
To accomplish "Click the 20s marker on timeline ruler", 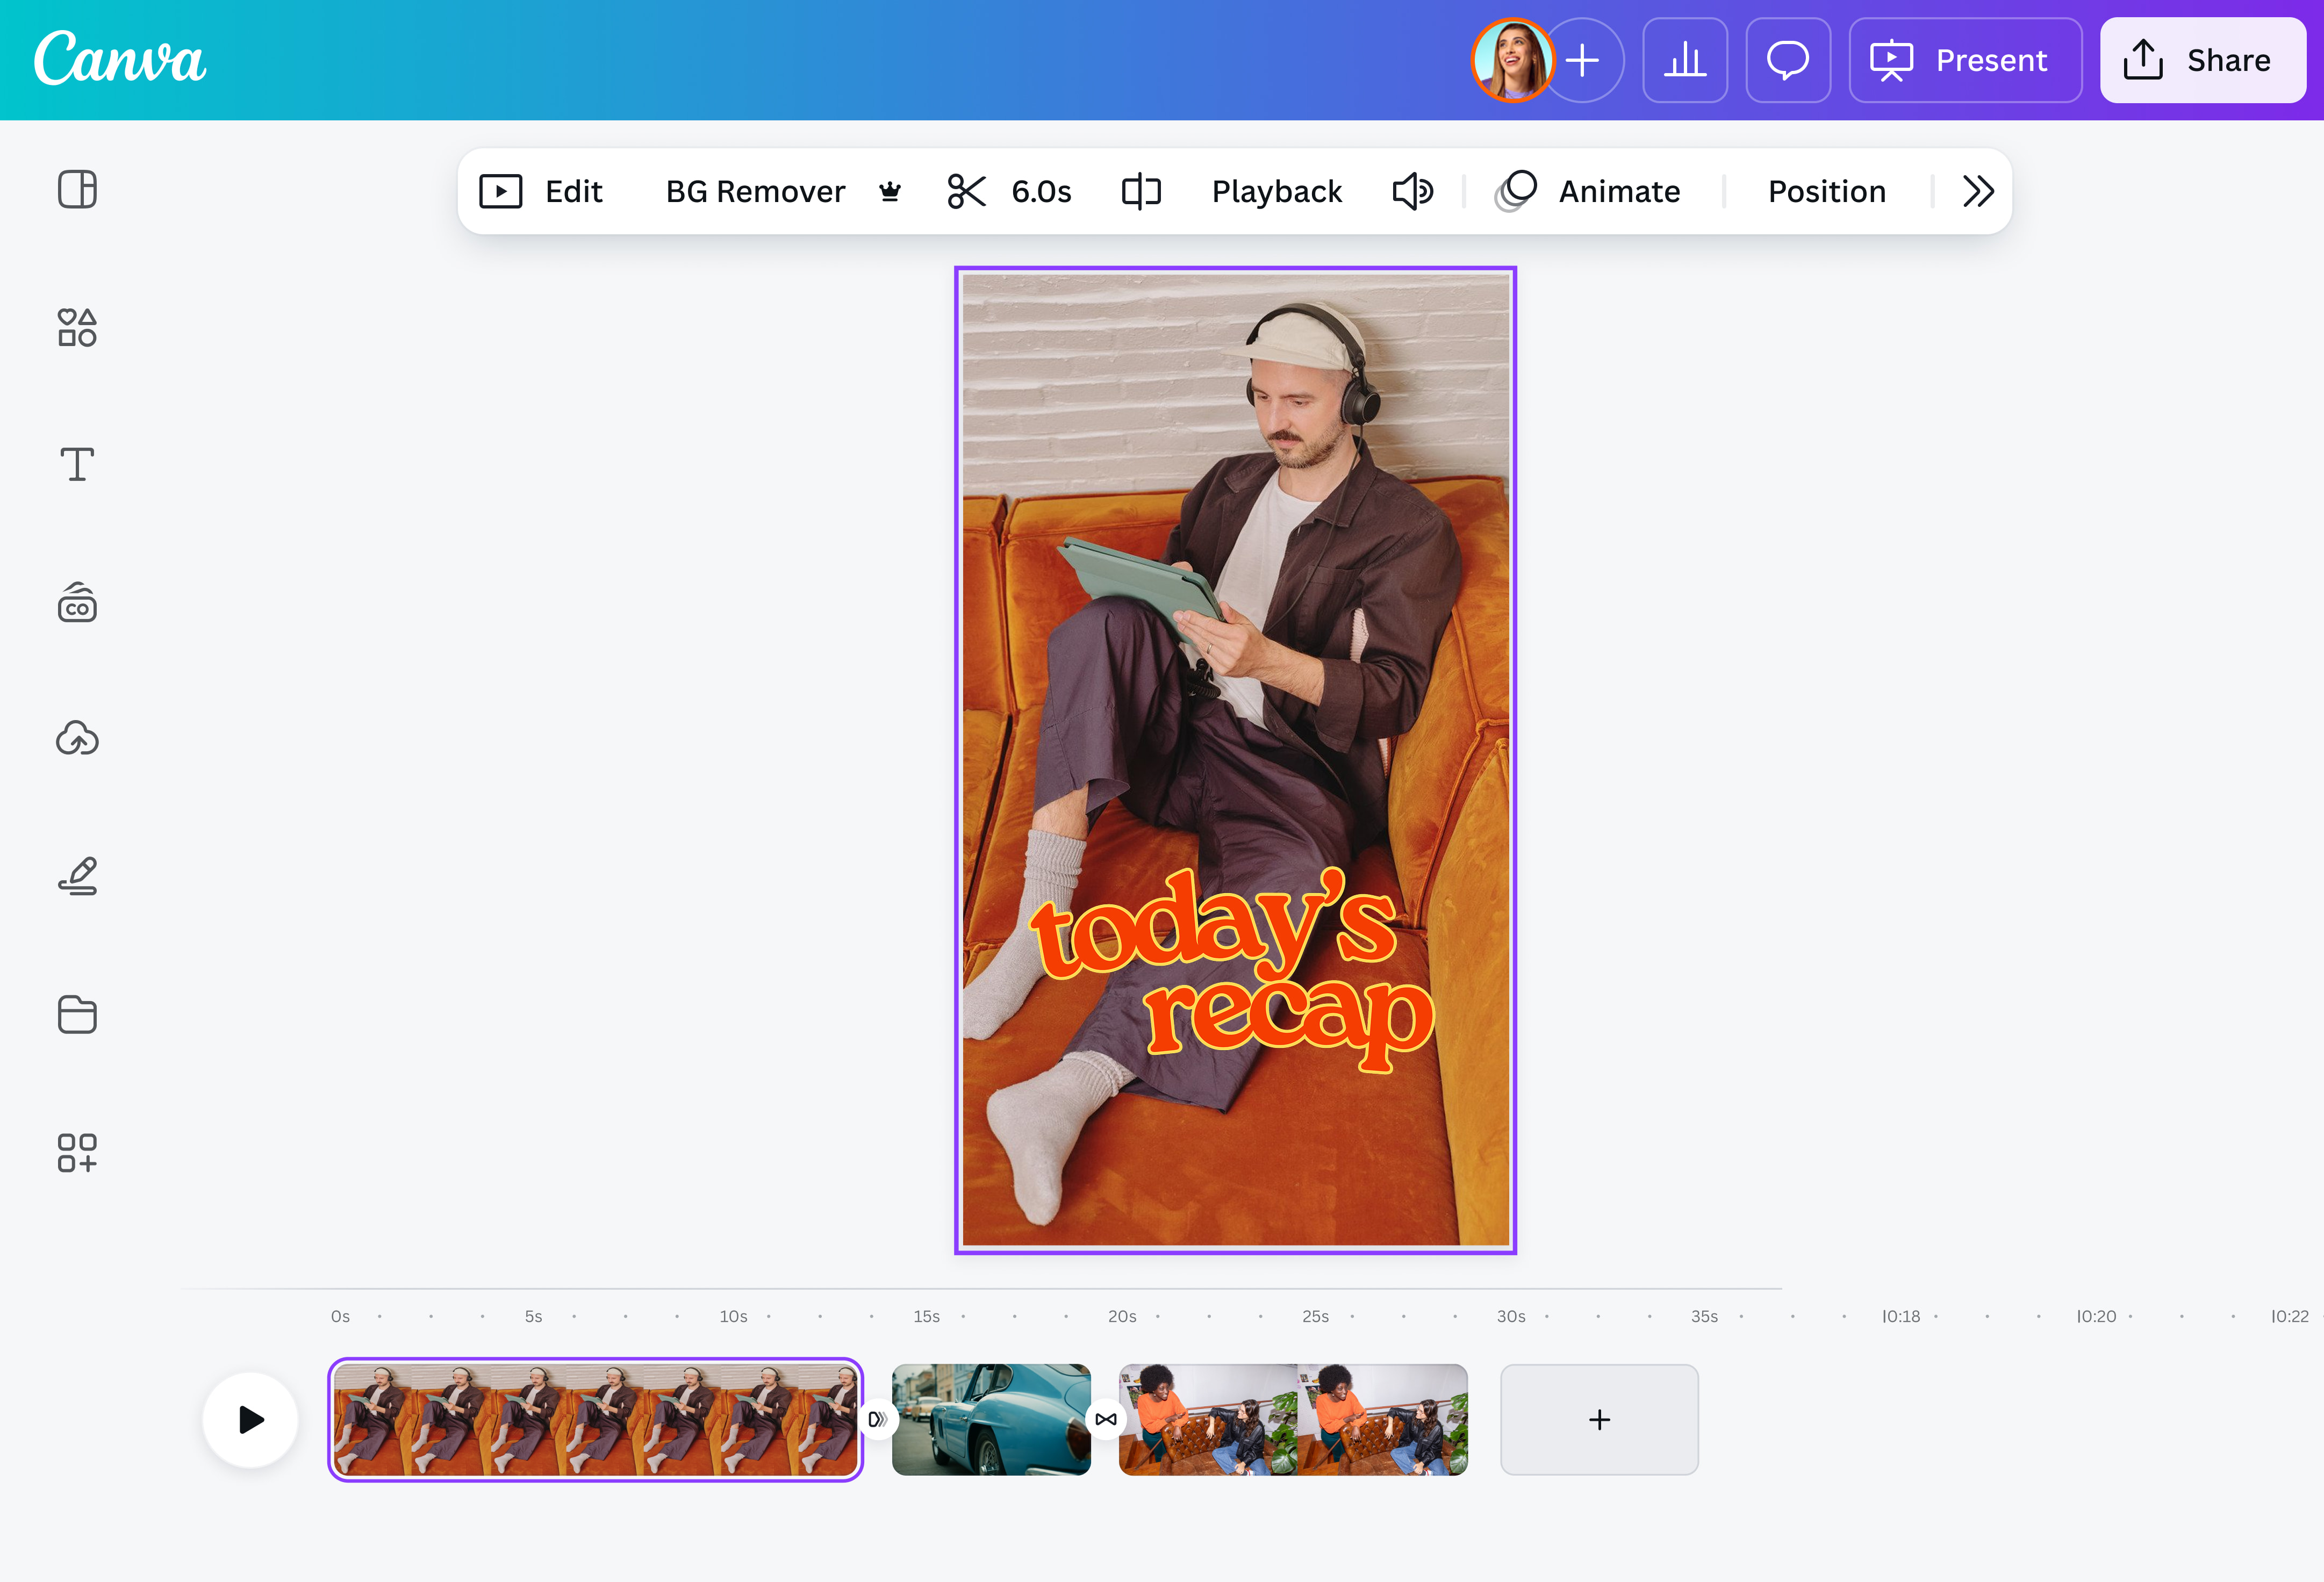I will tap(1122, 1316).
